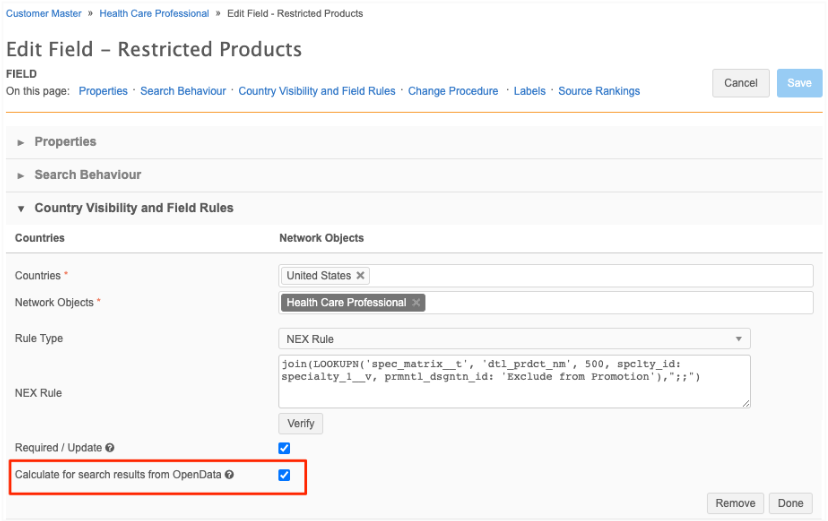Jump to Labels section link
The image size is (828, 521).
point(529,91)
